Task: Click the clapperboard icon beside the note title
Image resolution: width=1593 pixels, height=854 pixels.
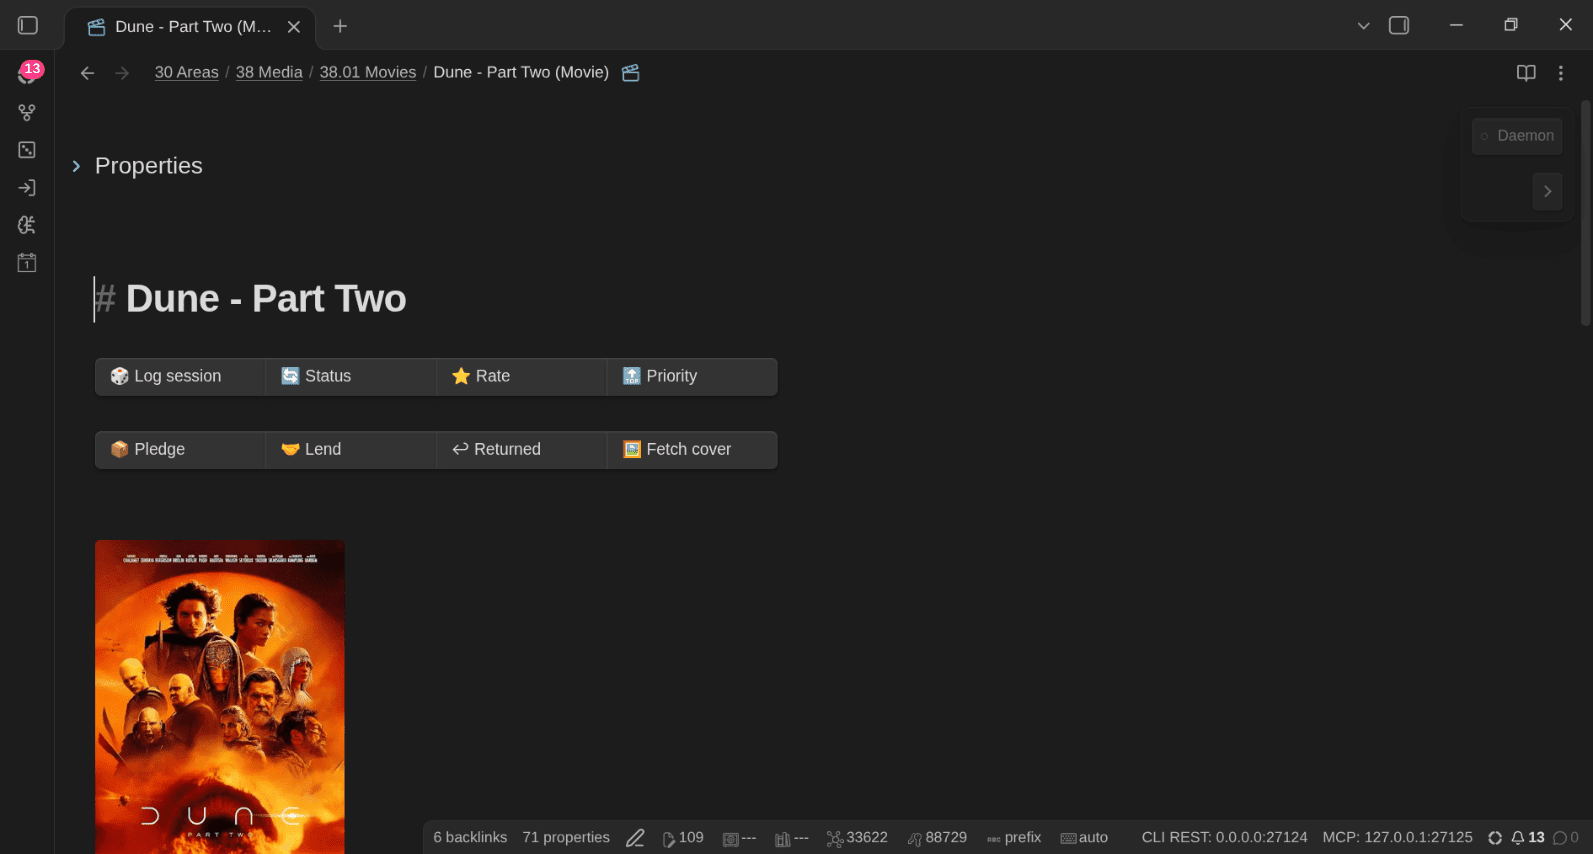Action: (x=631, y=73)
